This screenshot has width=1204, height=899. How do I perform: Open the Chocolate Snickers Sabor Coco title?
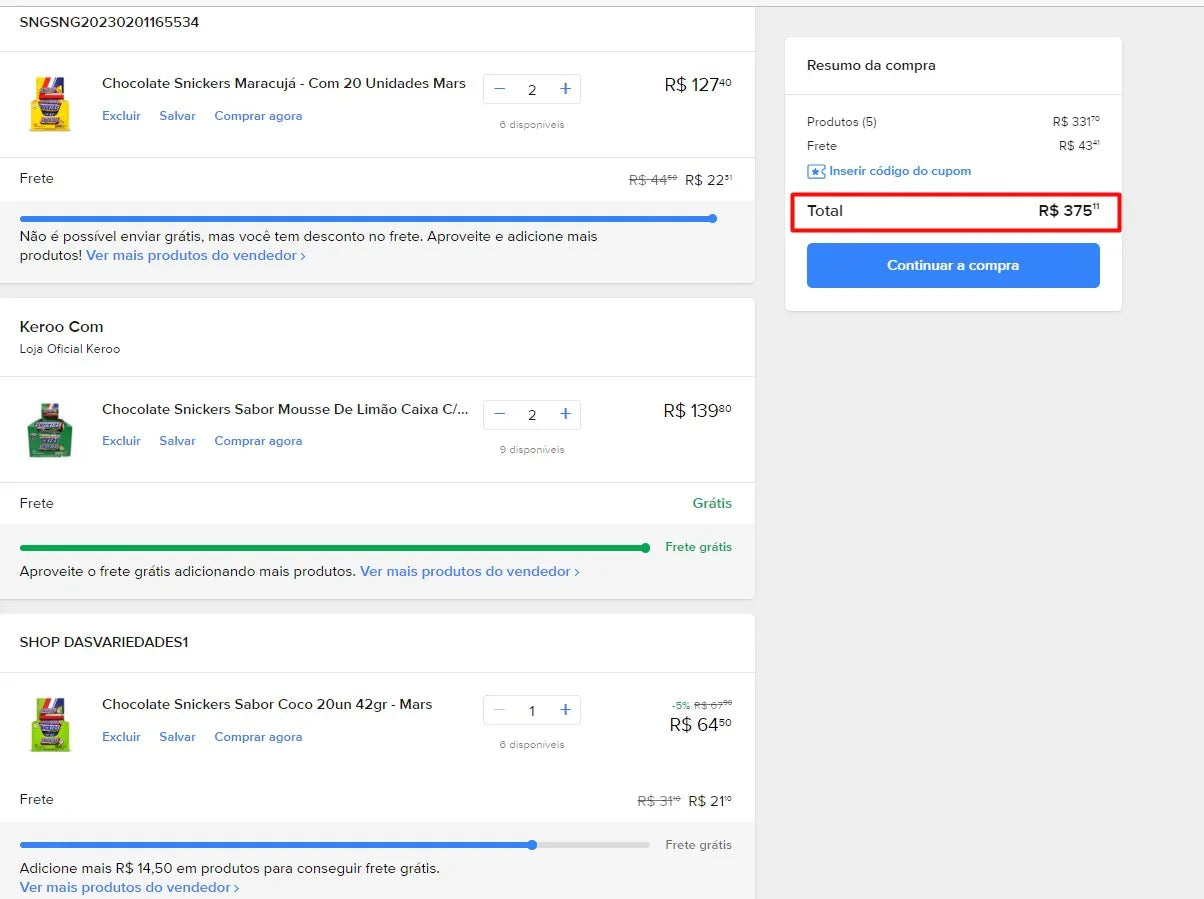267,705
